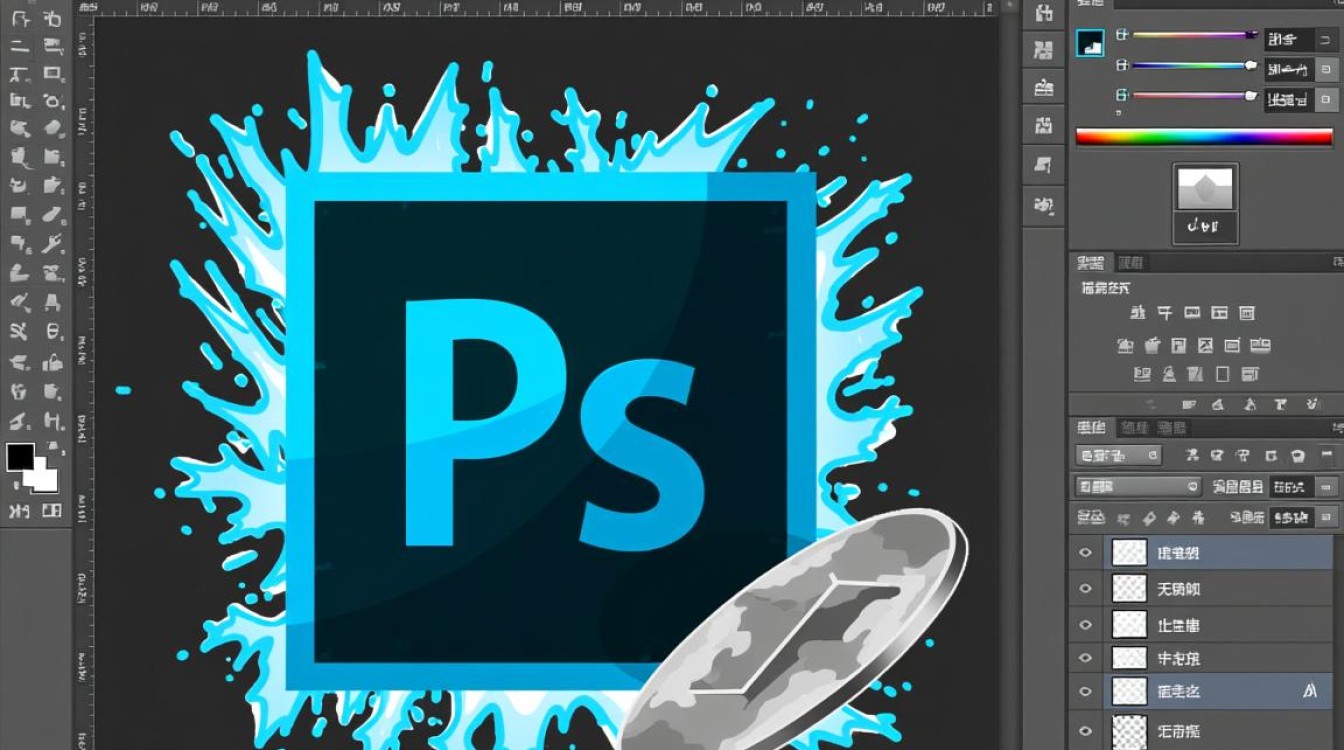Click the black foreground color swatch
The width and height of the screenshot is (1344, 750).
tap(20, 457)
